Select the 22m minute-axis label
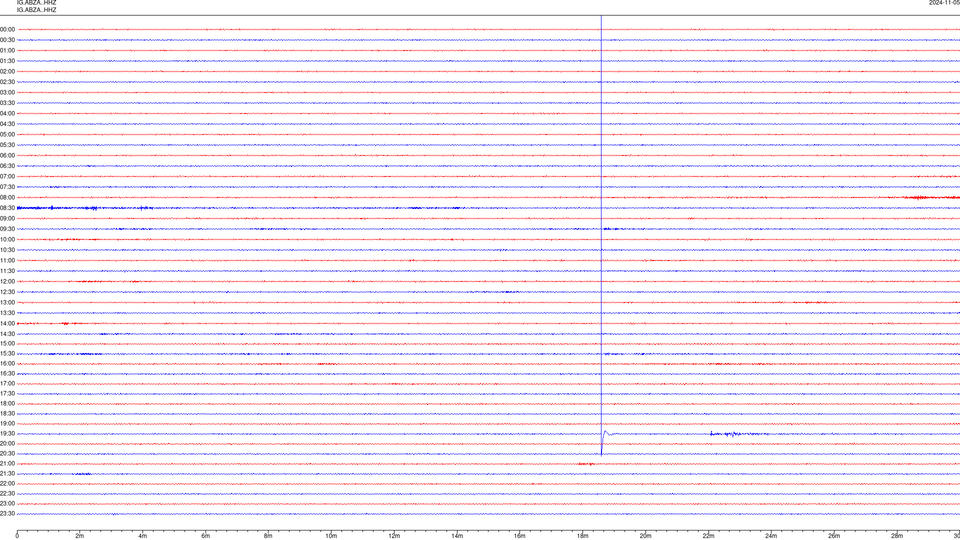 coord(708,536)
